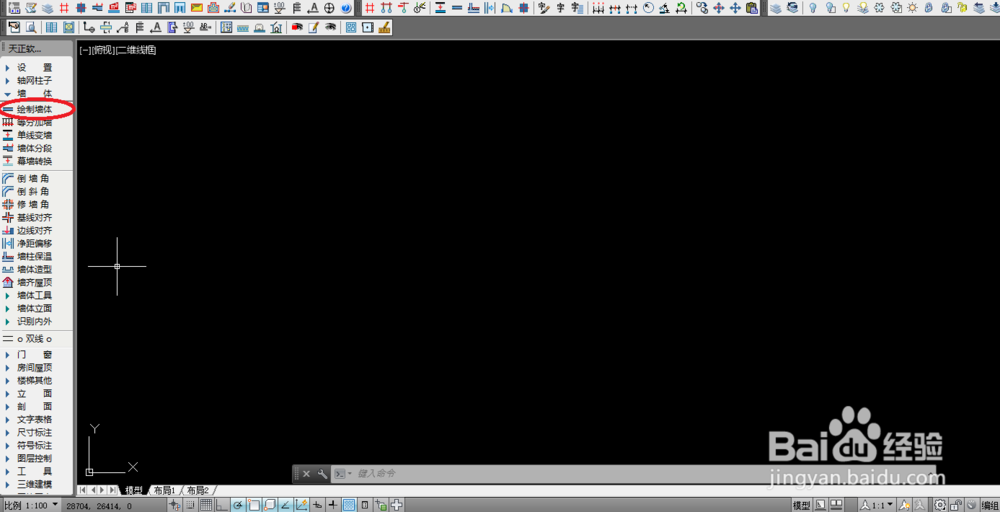
Task: Toggle object snap tracking in status bar
Action: 286,505
